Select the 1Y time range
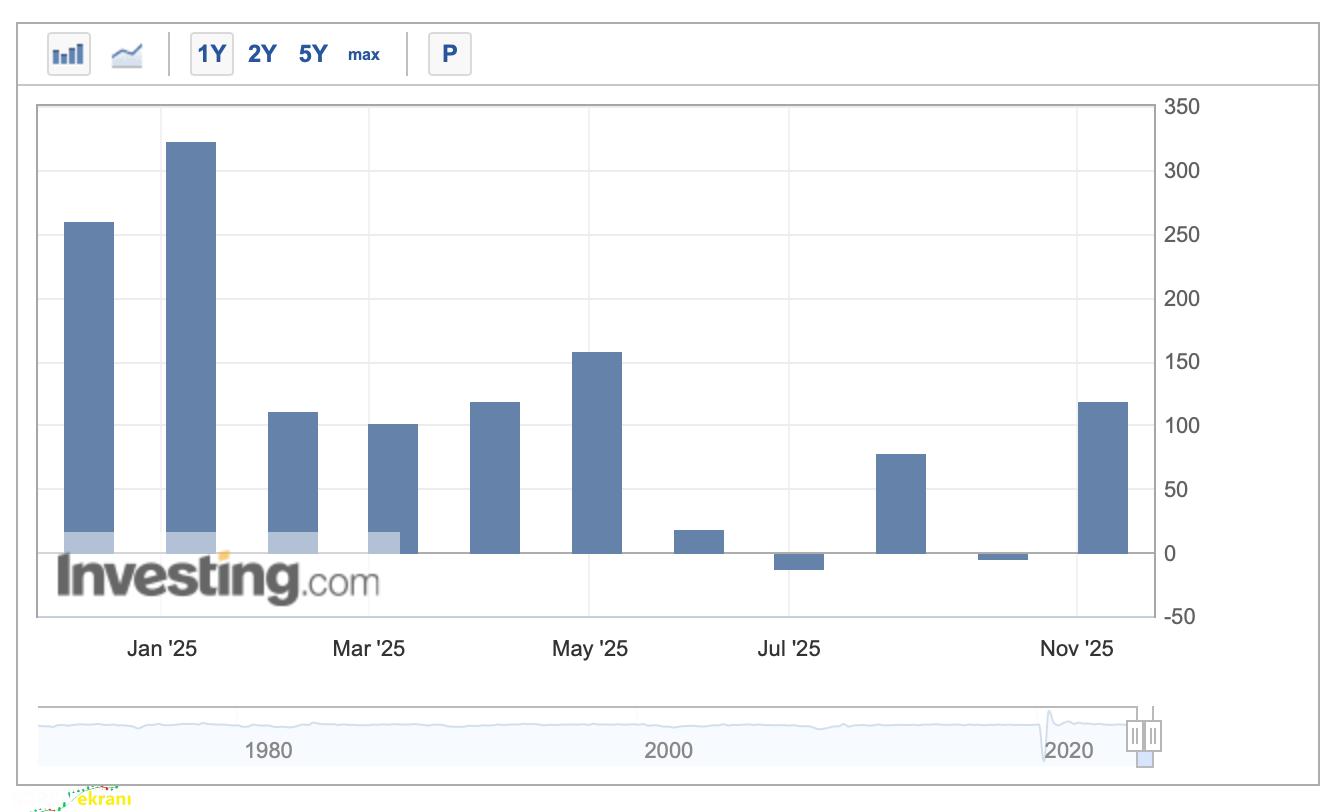 click(x=212, y=54)
